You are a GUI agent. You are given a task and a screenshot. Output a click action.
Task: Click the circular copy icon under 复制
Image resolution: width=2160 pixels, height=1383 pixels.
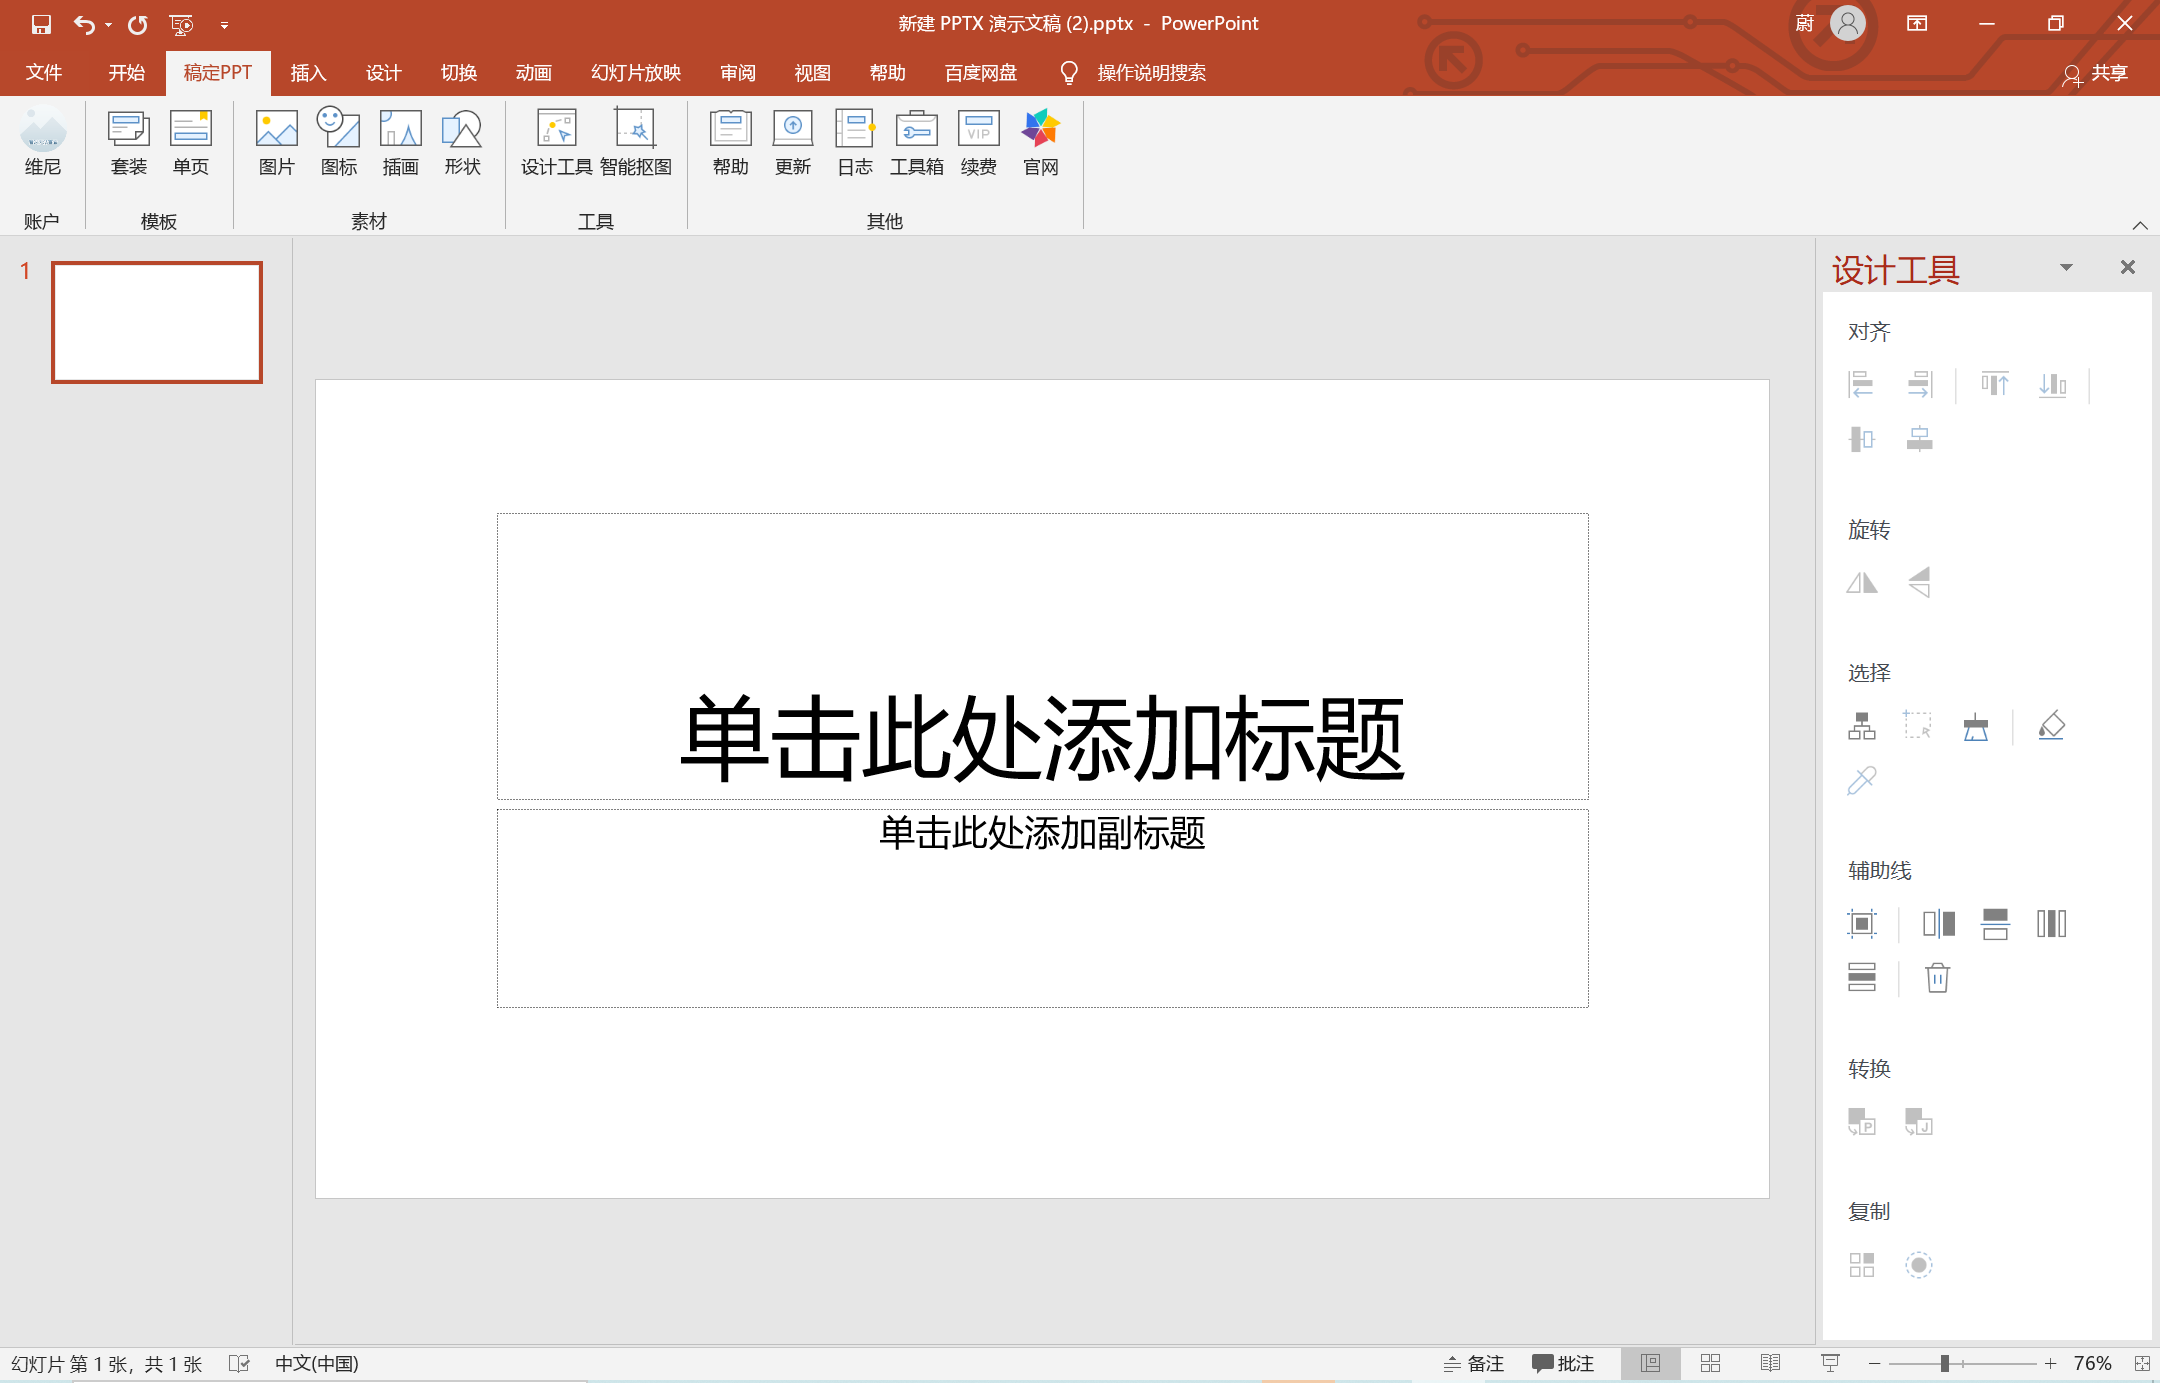coord(1919,1265)
